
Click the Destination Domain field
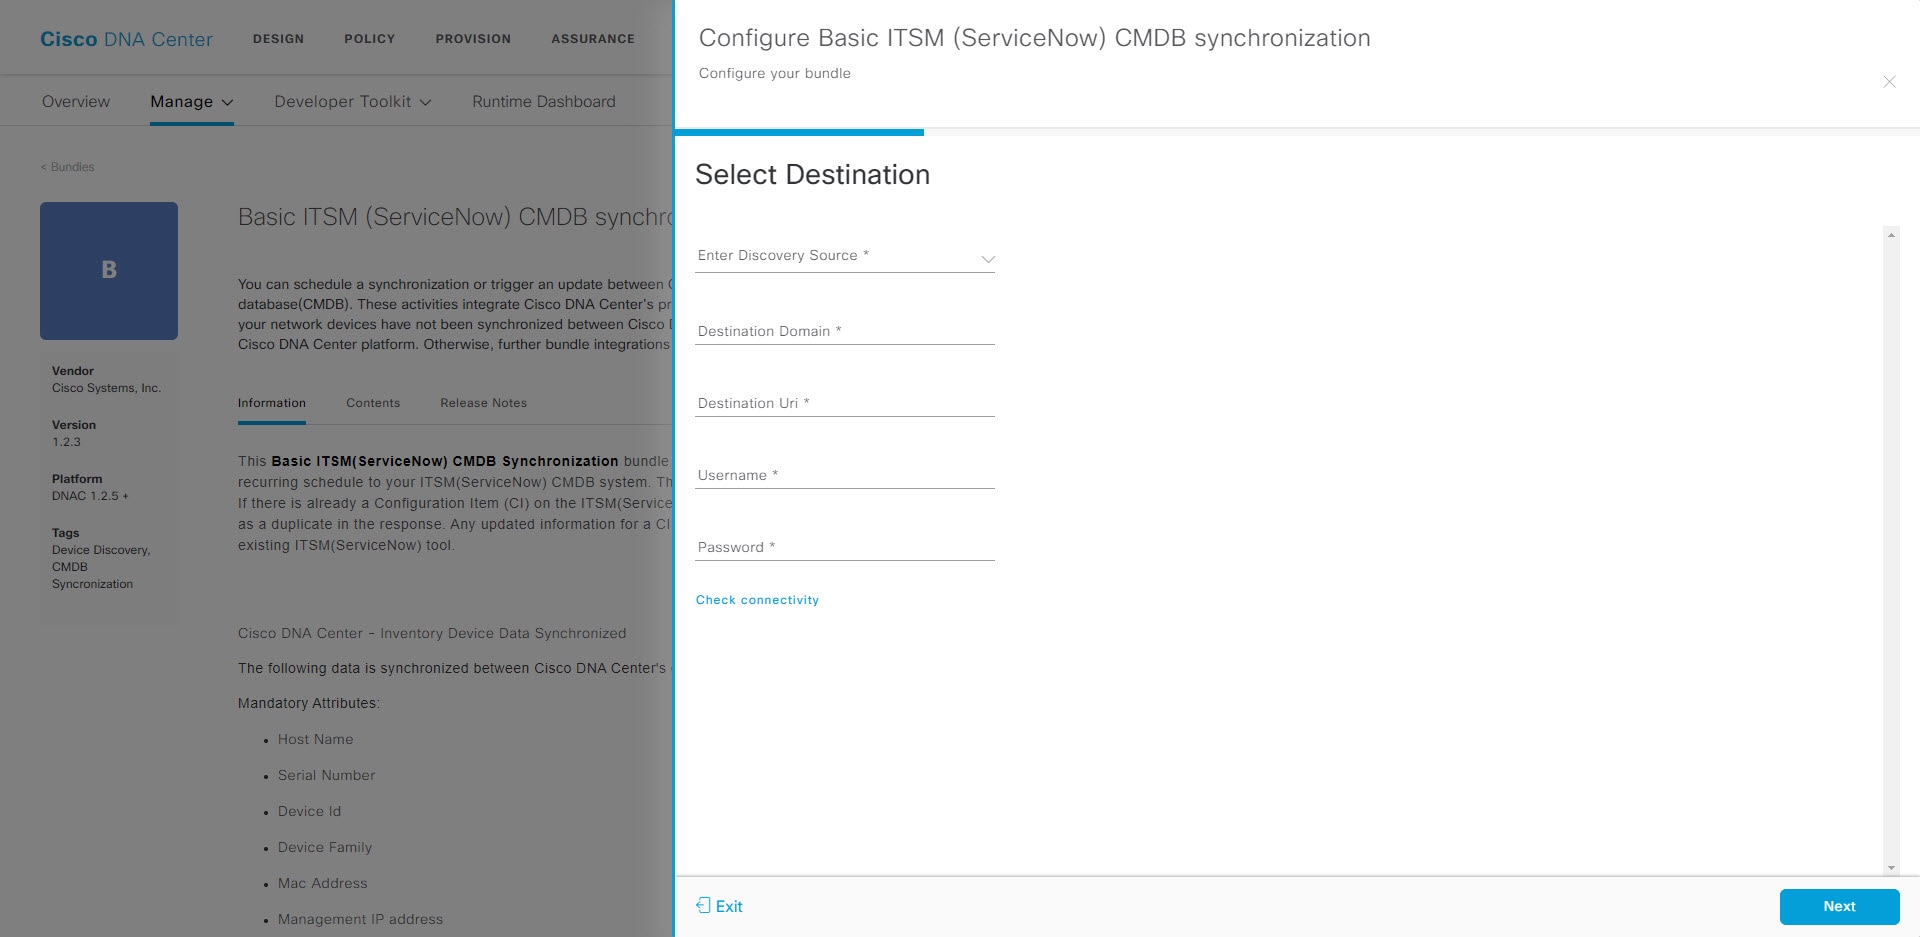845,331
